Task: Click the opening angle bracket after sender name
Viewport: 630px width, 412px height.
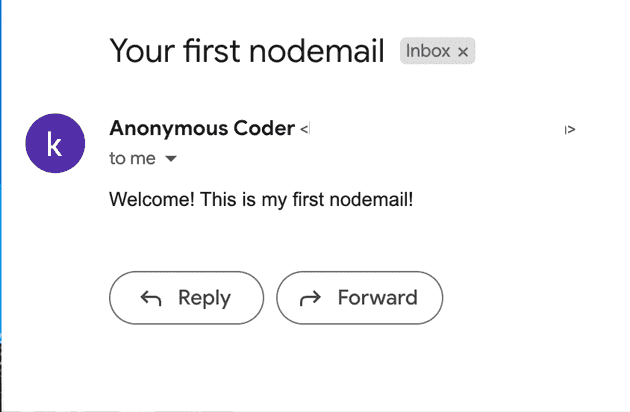Action: pos(304,129)
